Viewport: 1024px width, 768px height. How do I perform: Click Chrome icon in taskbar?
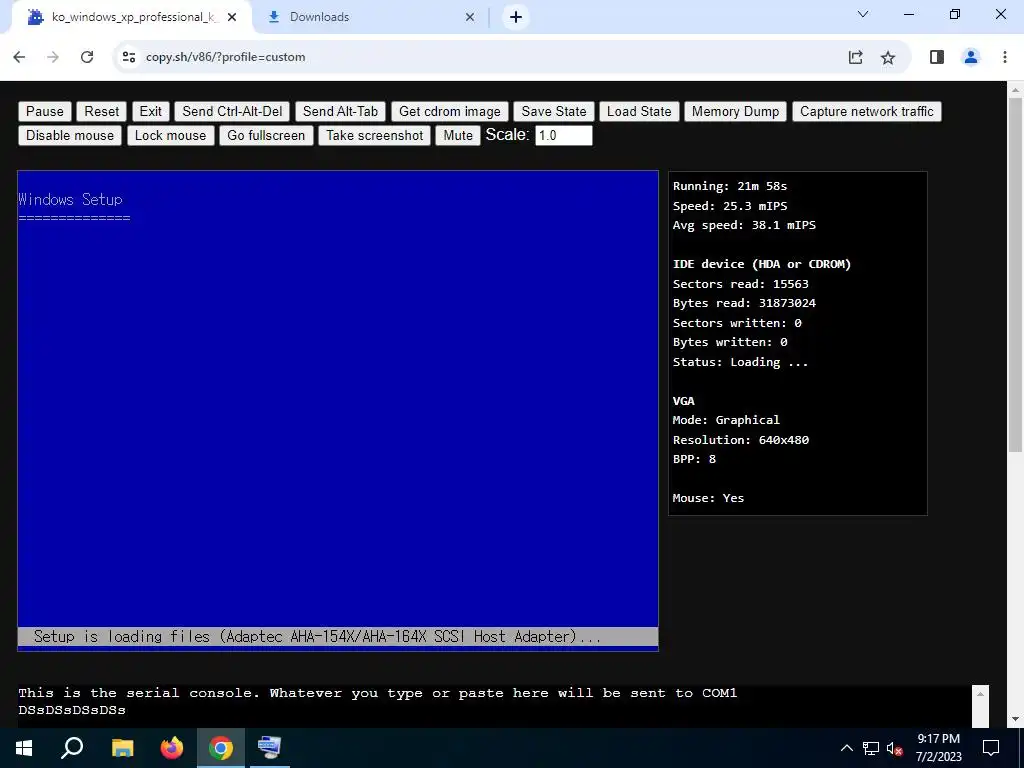tap(221, 748)
